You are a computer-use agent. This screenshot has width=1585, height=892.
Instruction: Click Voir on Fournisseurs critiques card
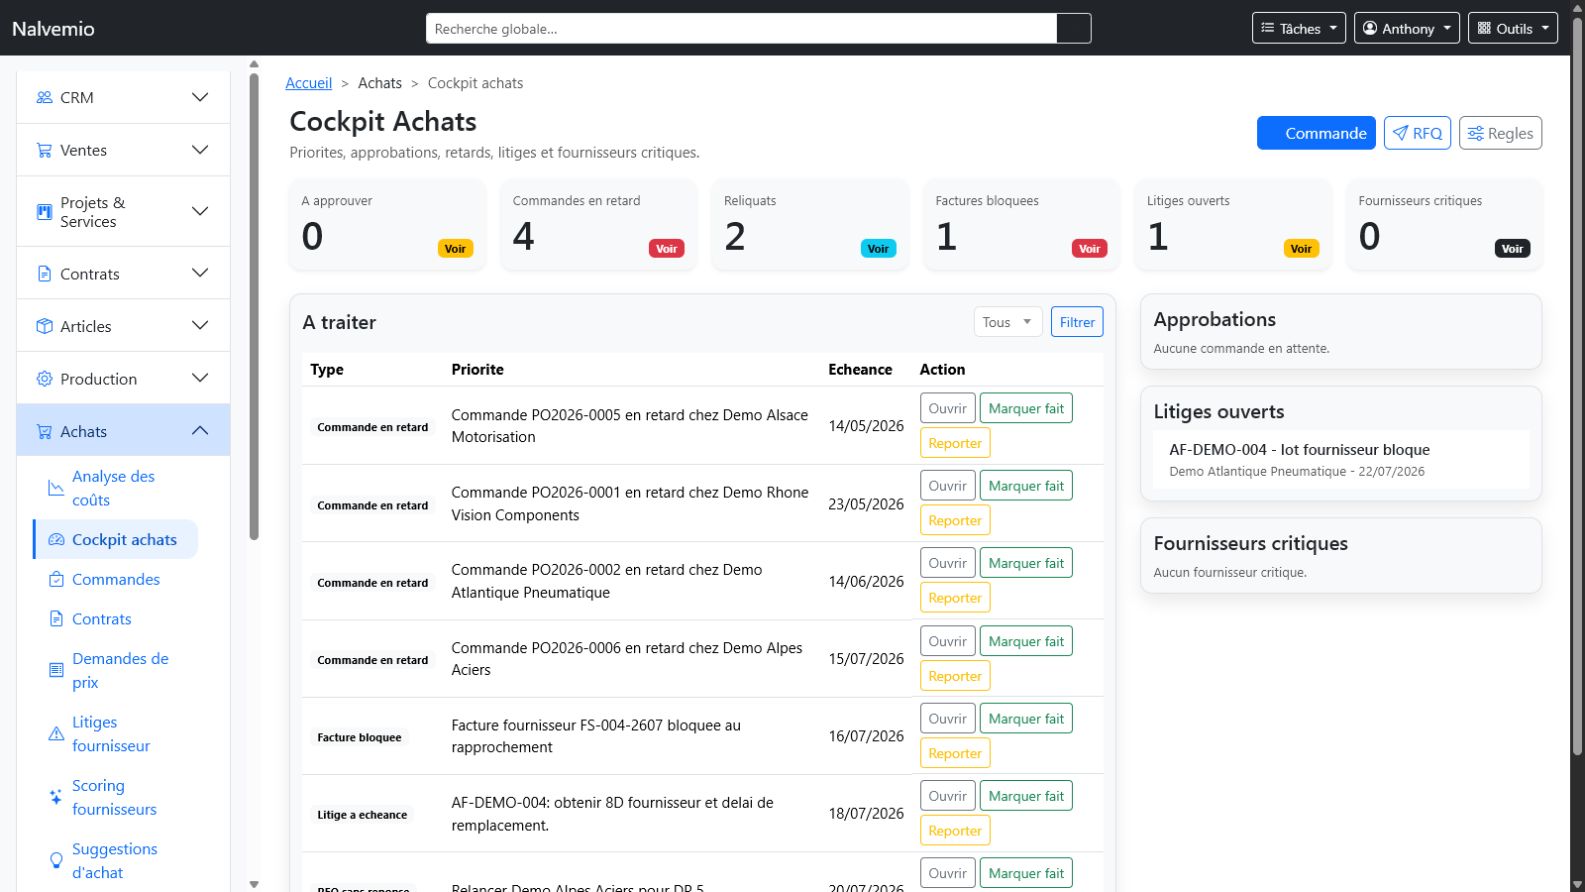[x=1512, y=249]
